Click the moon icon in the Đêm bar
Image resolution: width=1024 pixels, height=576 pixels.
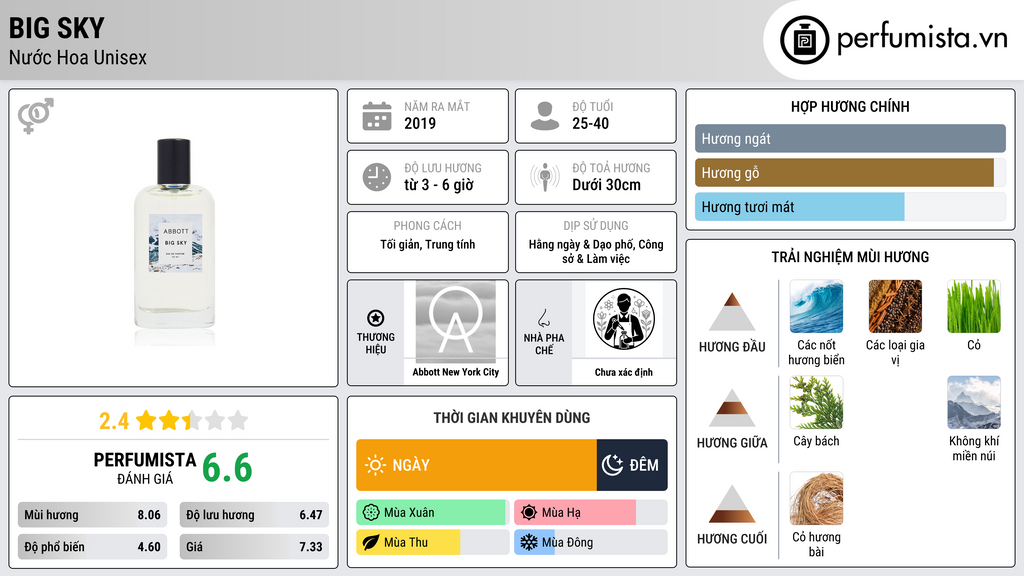tap(612, 465)
